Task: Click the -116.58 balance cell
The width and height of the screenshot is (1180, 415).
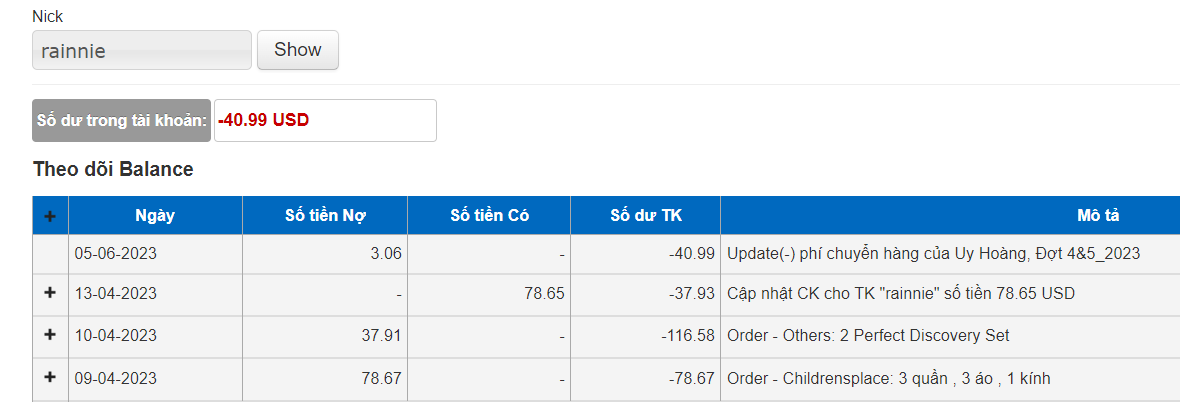Action: click(x=646, y=335)
